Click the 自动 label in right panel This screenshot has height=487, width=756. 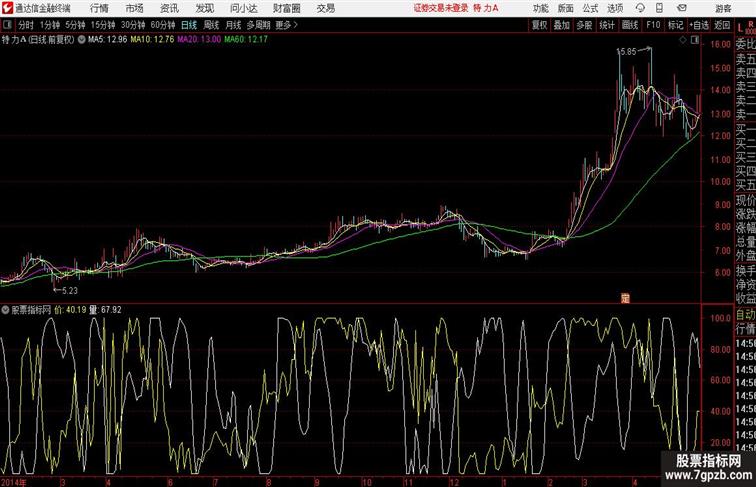pyautogui.click(x=745, y=315)
